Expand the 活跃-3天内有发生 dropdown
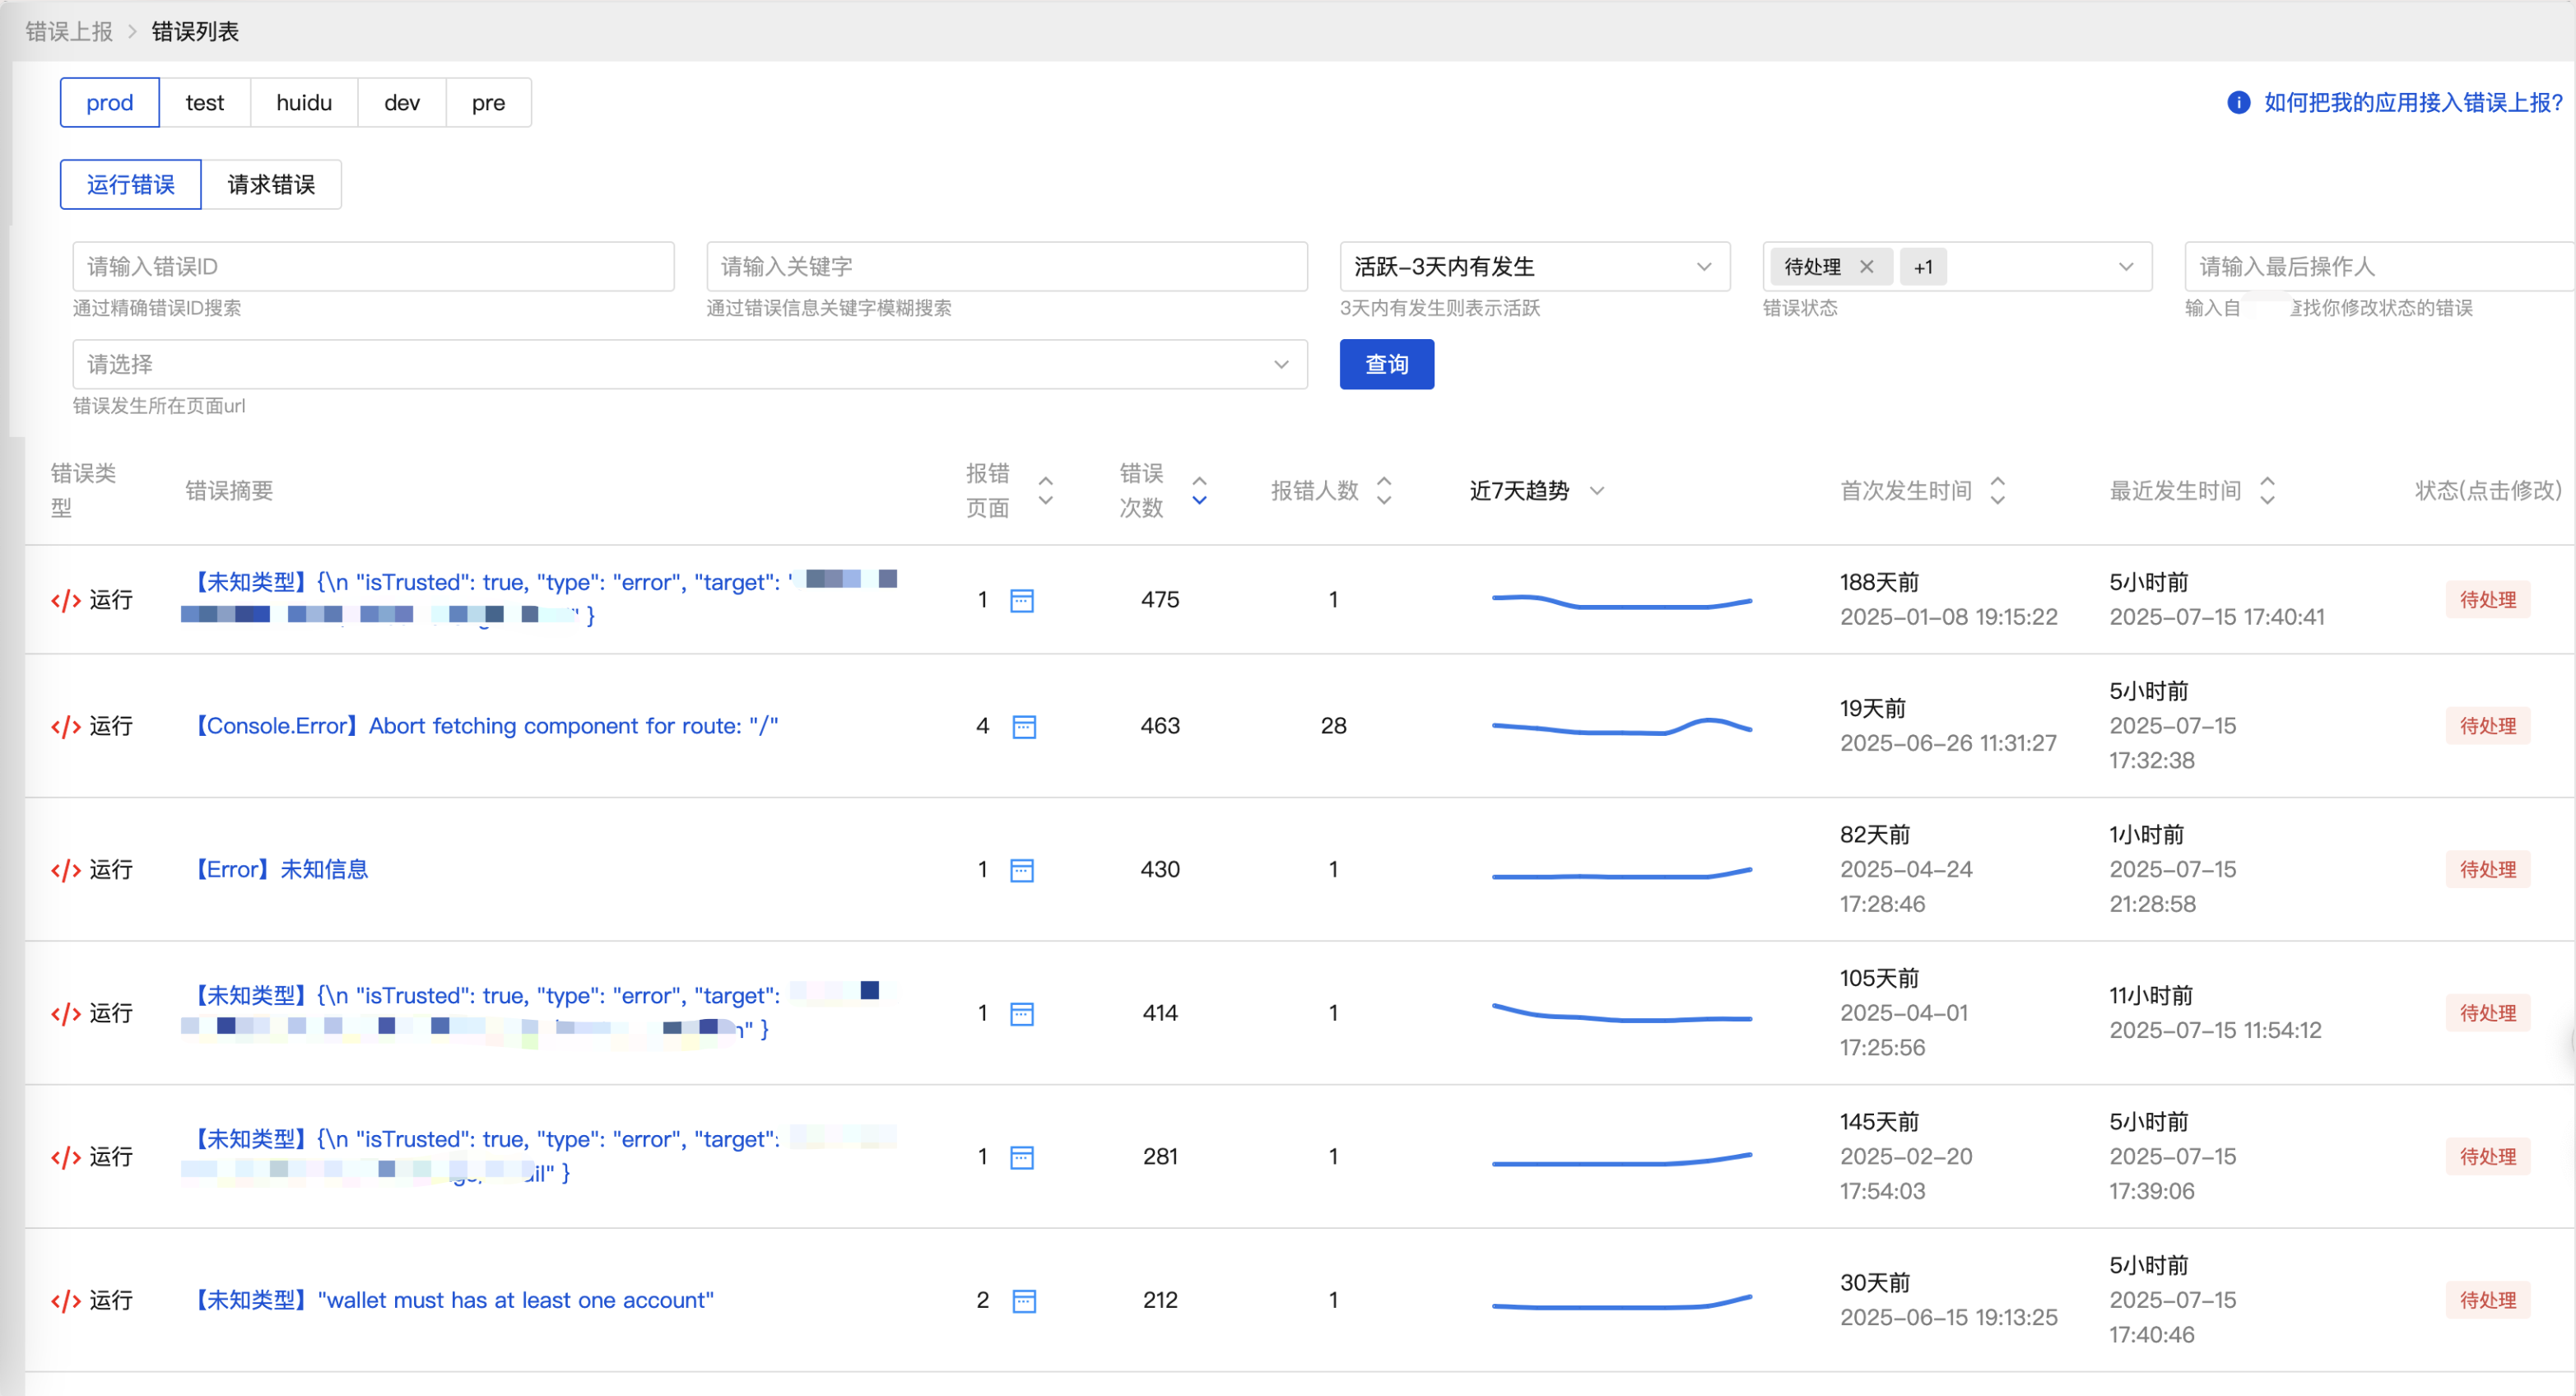Screen dimensions: 2576x1396 coord(1534,267)
